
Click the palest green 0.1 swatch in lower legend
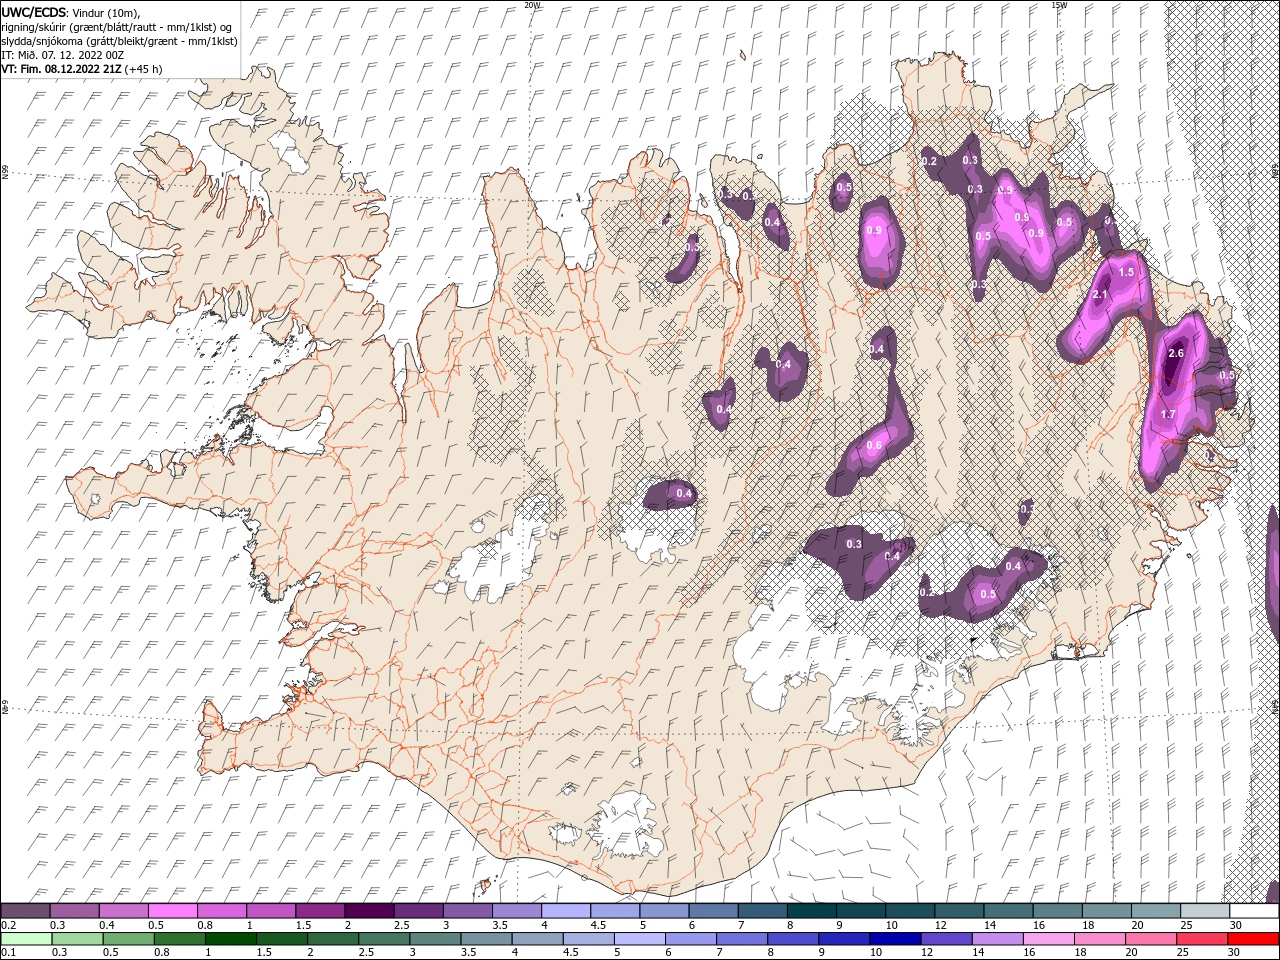(26, 939)
